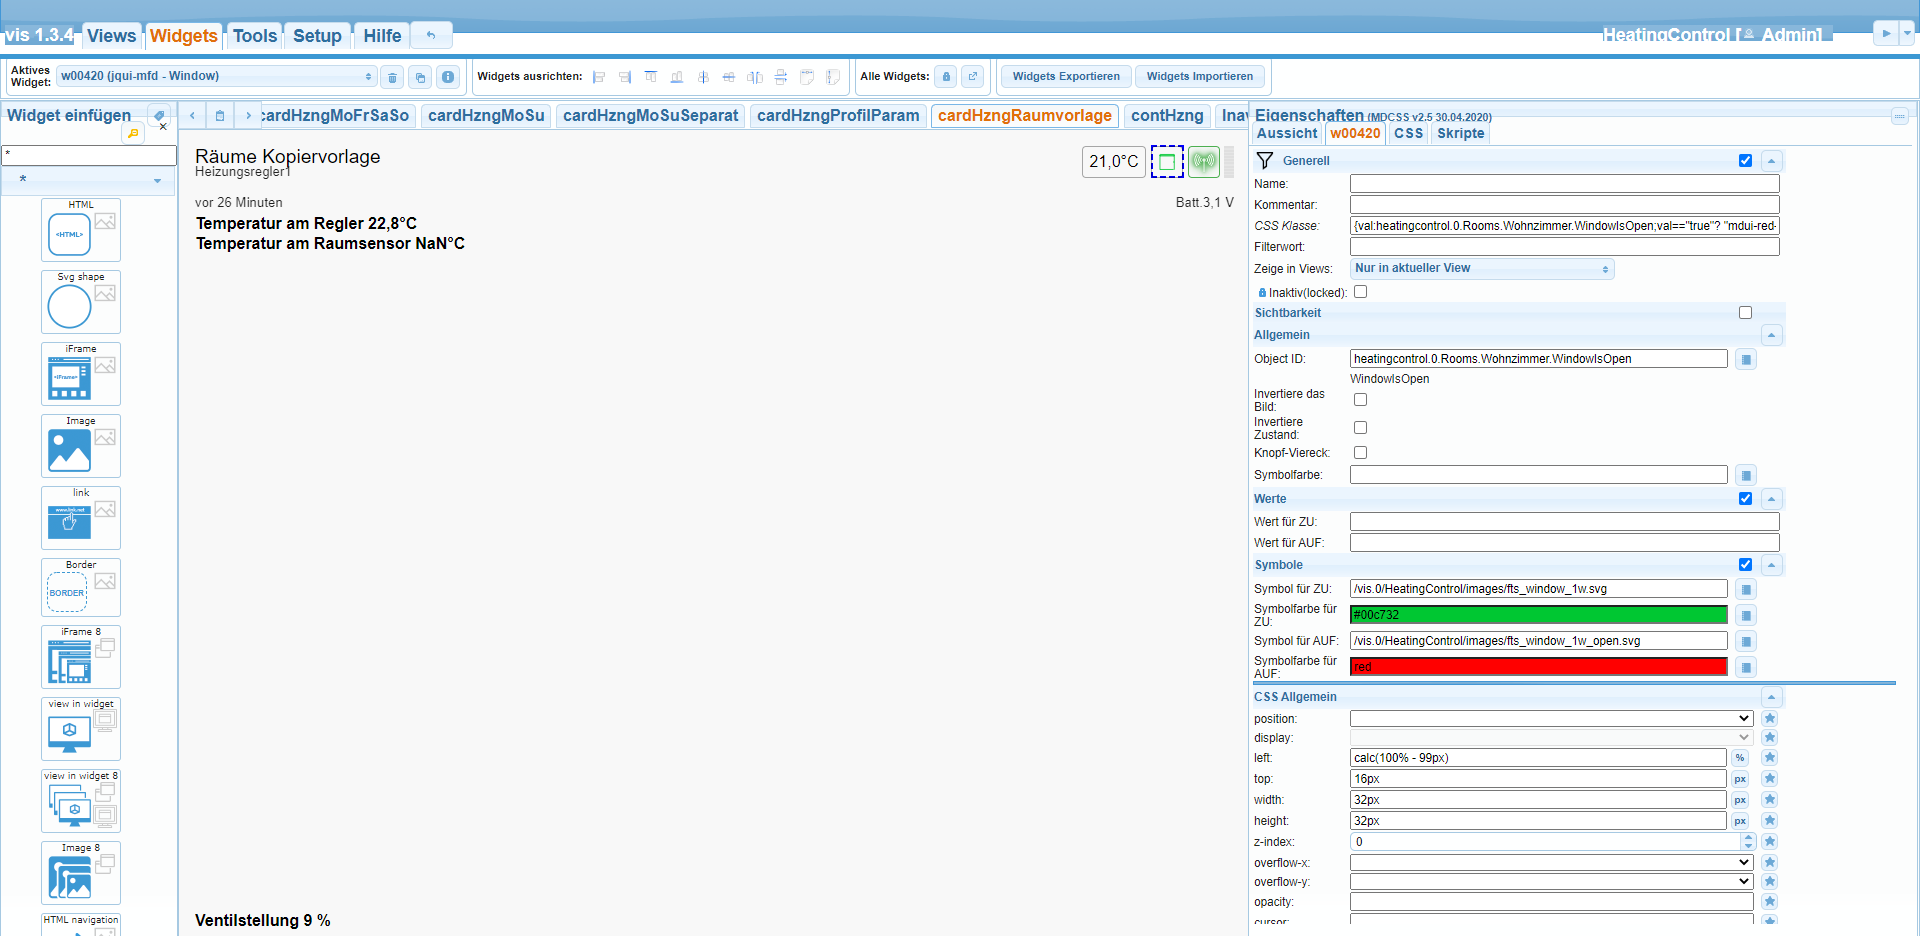The height and width of the screenshot is (936, 1920).
Task: Click the Widgets Importieren button
Action: 1199,77
